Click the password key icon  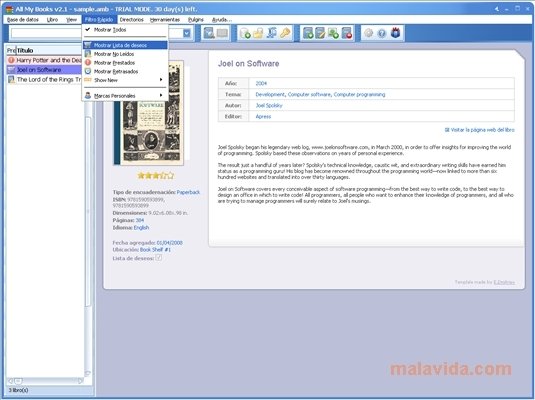tap(285, 33)
